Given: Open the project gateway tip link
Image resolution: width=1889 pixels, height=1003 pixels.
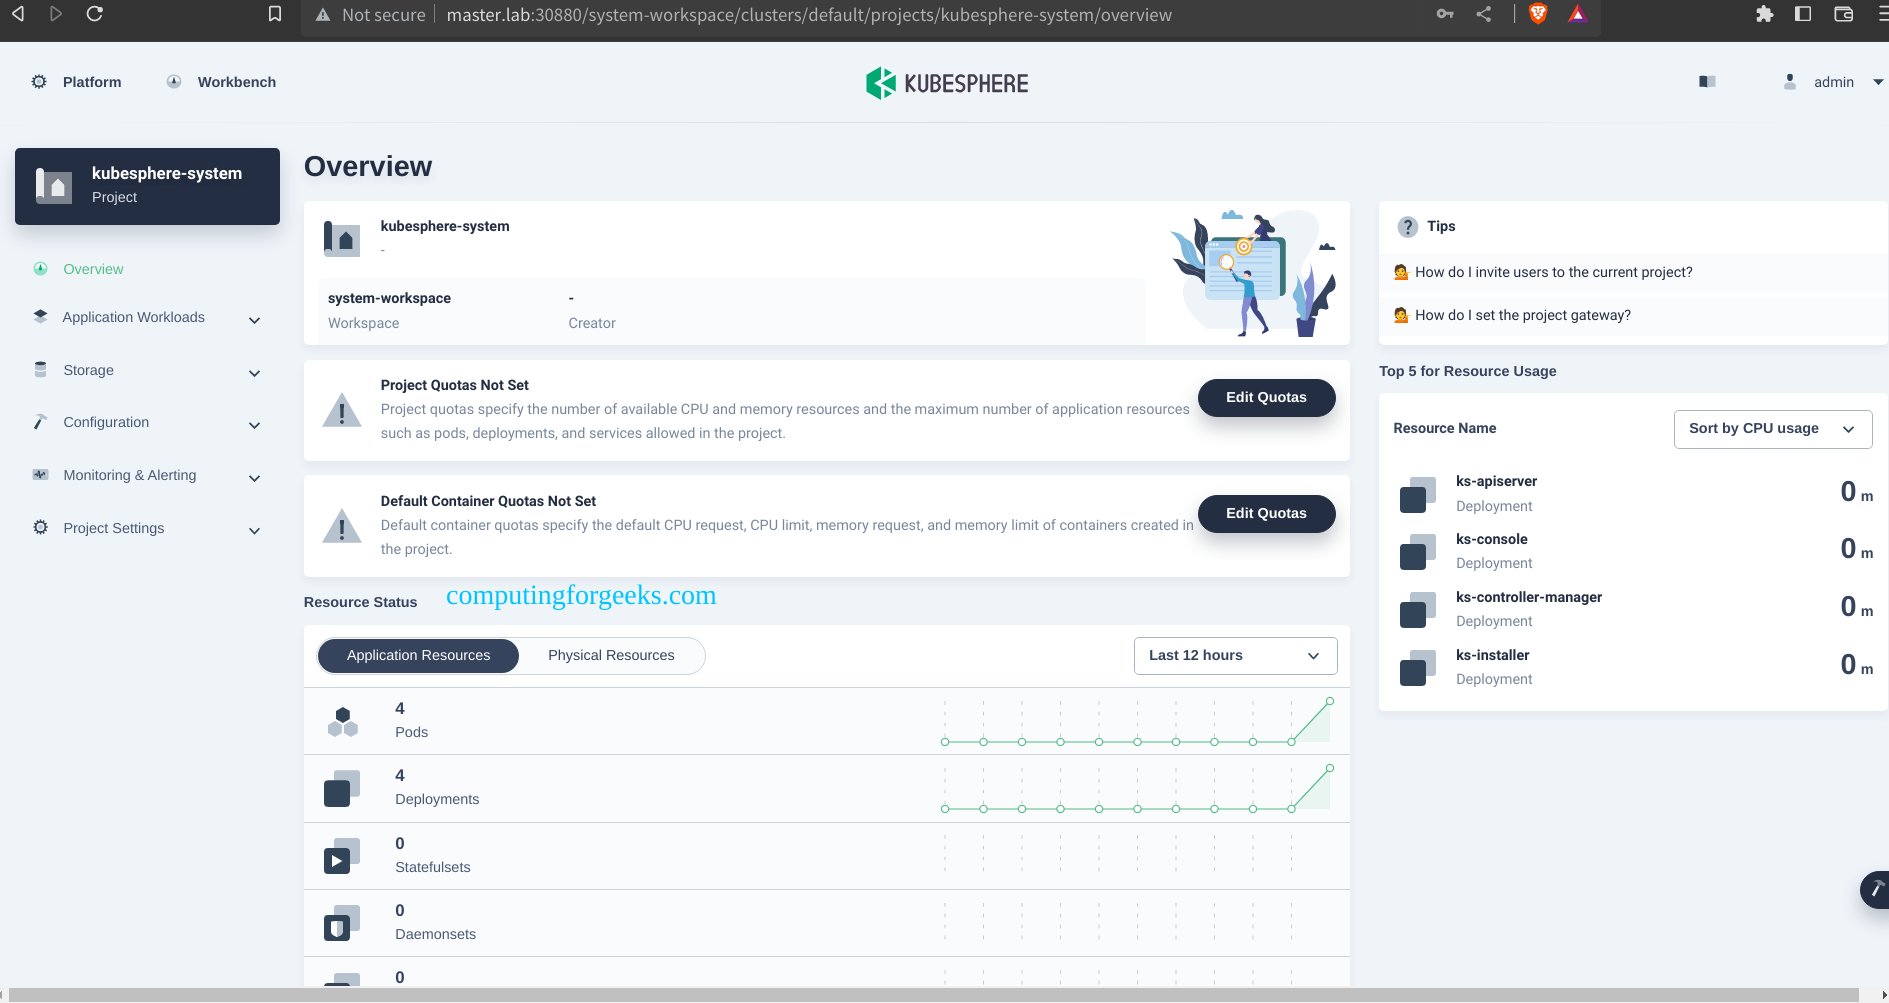Looking at the screenshot, I should (x=1522, y=315).
